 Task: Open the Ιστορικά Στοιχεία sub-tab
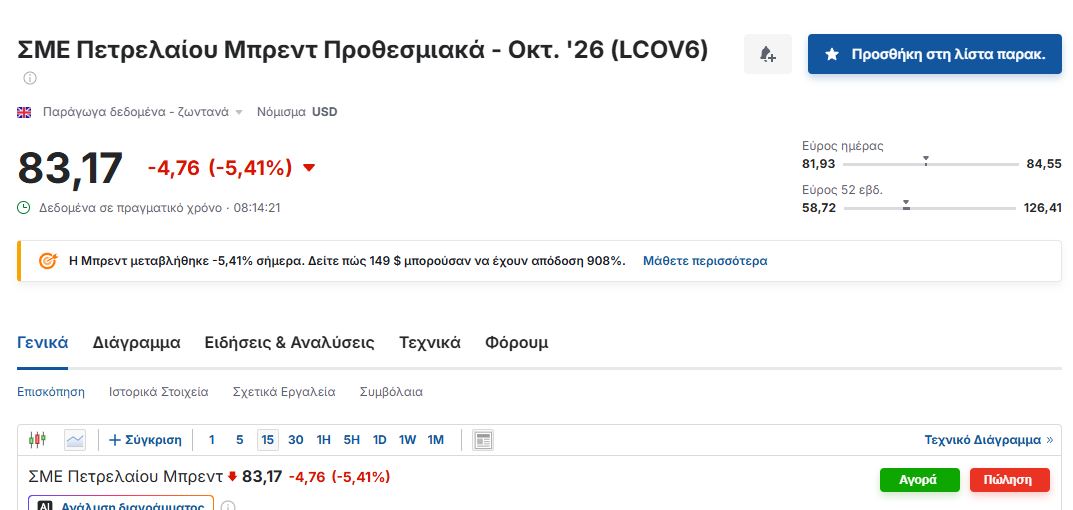point(159,392)
